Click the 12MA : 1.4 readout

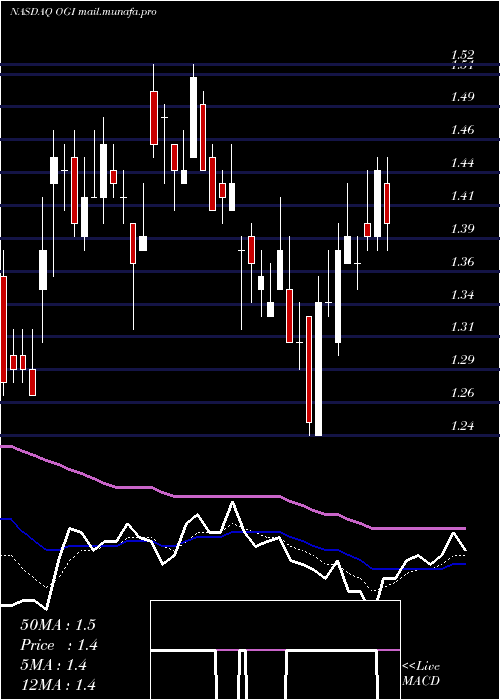pyautogui.click(x=58, y=684)
